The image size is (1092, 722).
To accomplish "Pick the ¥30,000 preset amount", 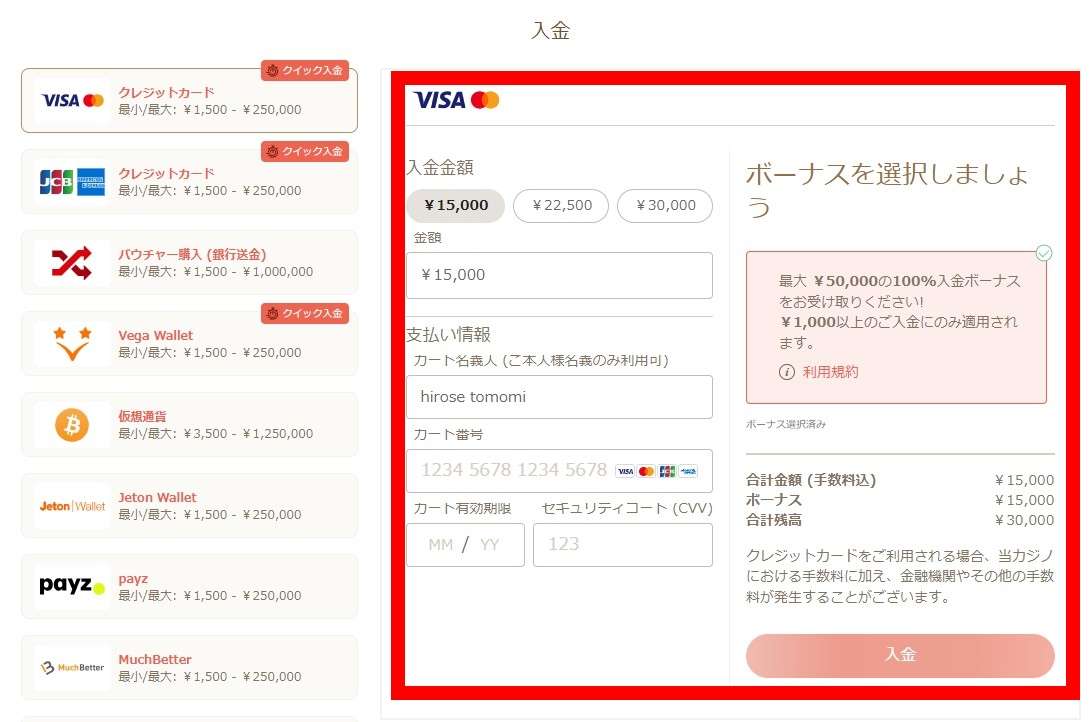I will click(x=665, y=205).
